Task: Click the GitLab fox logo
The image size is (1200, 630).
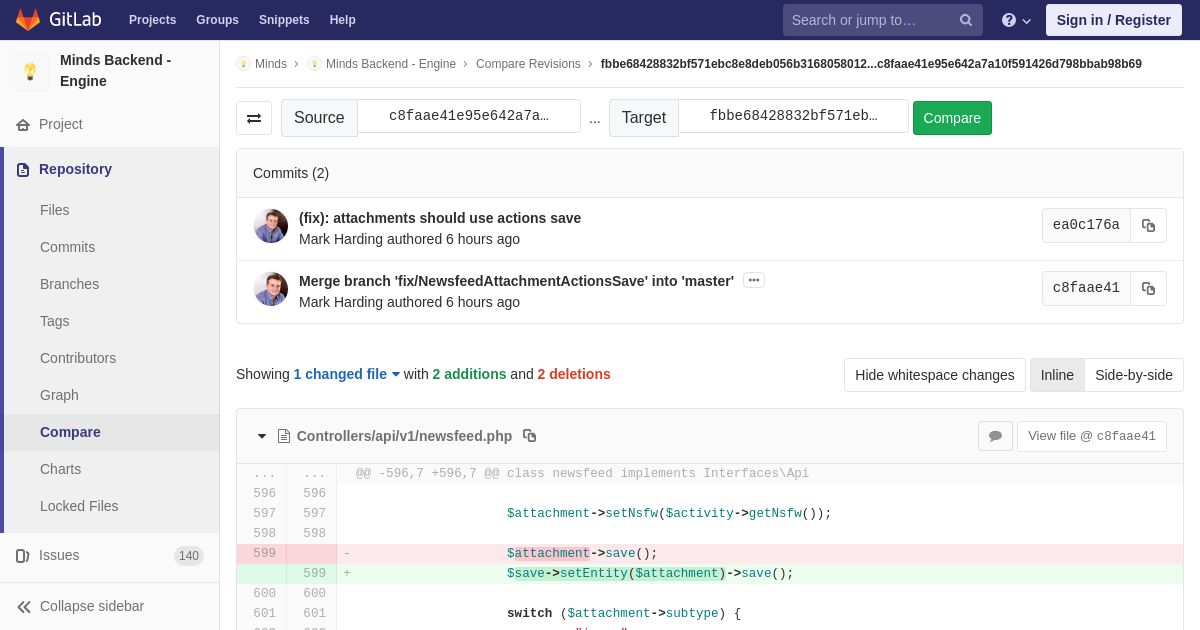Action: (x=28, y=20)
